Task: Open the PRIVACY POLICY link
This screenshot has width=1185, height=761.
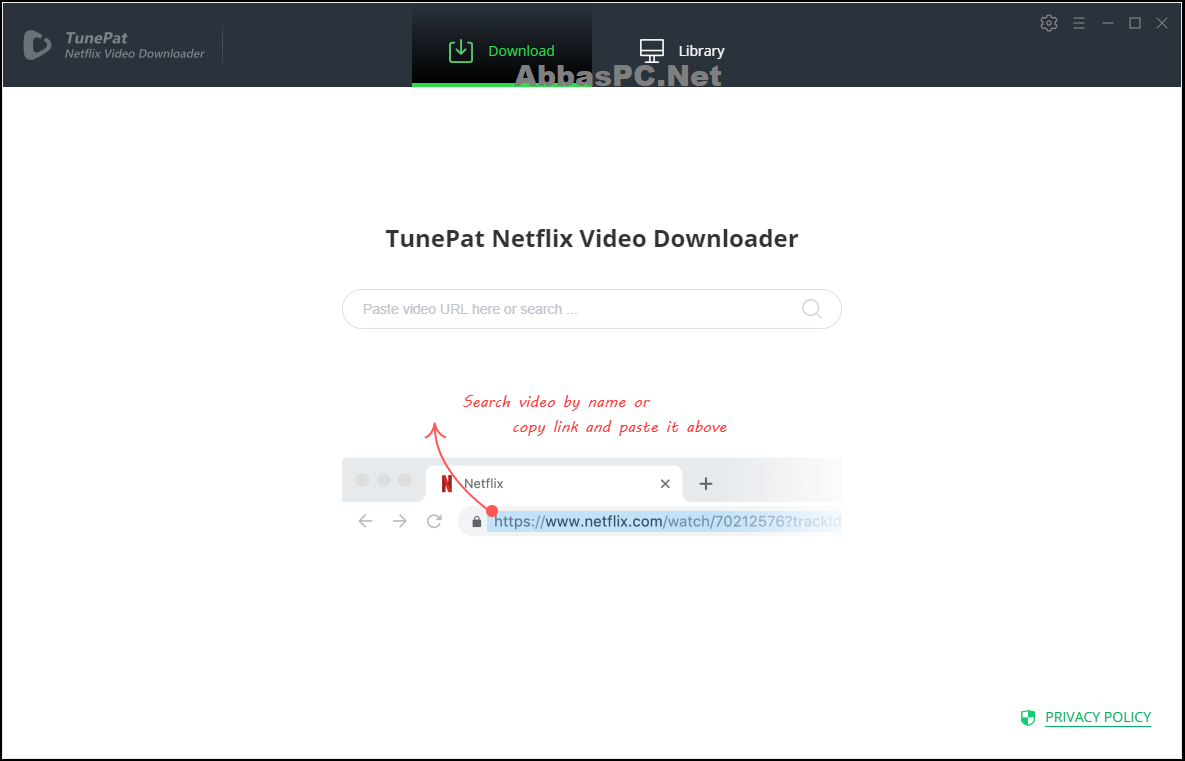Action: click(x=1098, y=717)
